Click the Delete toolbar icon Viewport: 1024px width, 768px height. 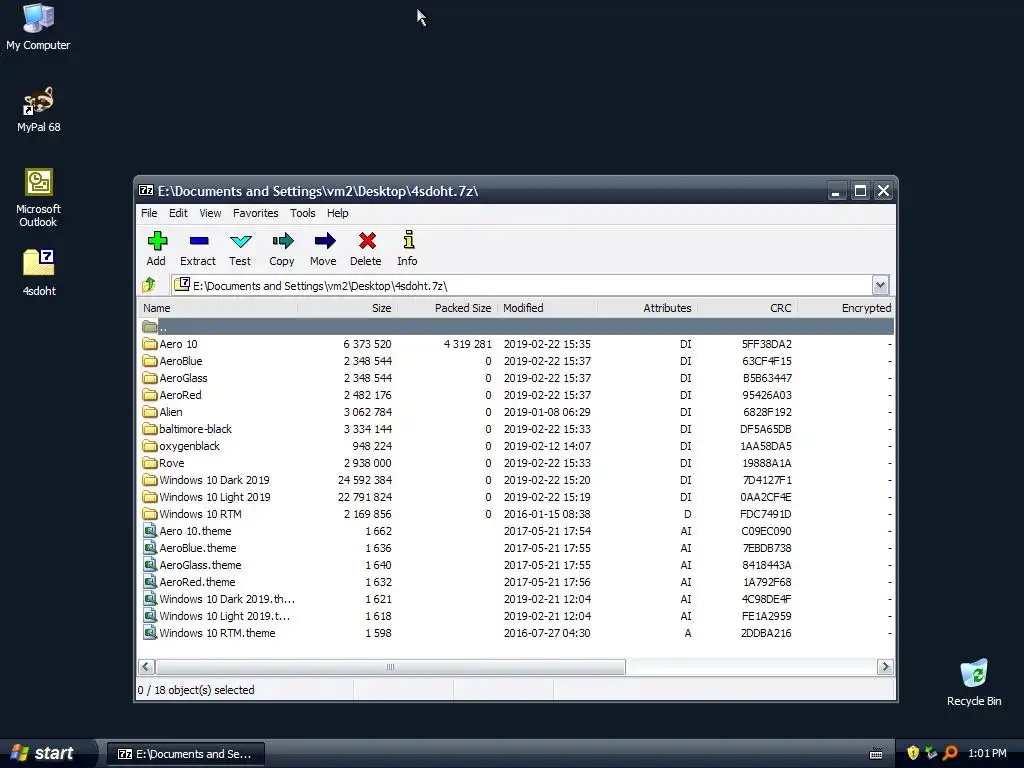point(366,241)
